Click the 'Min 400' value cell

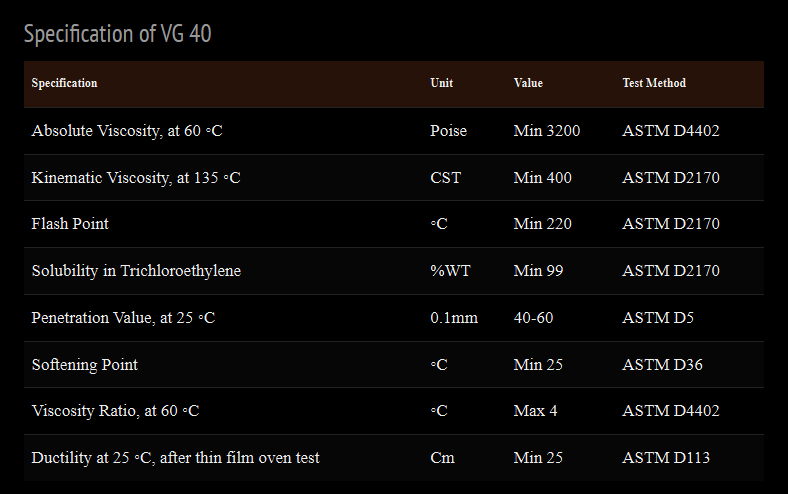point(542,178)
